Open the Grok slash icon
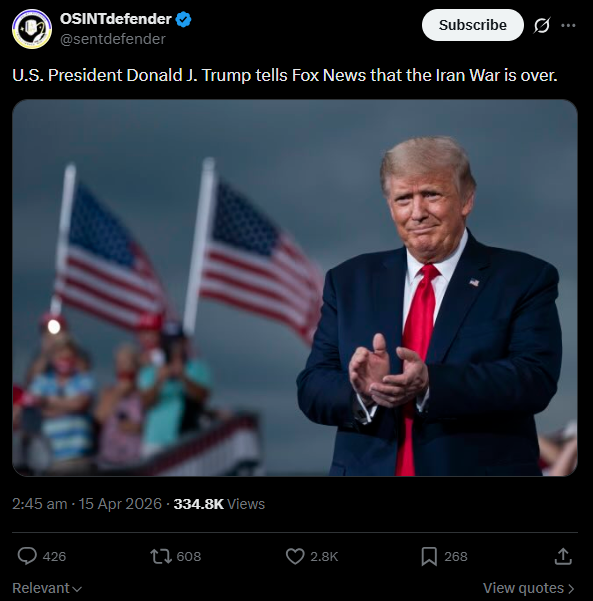 [x=542, y=25]
